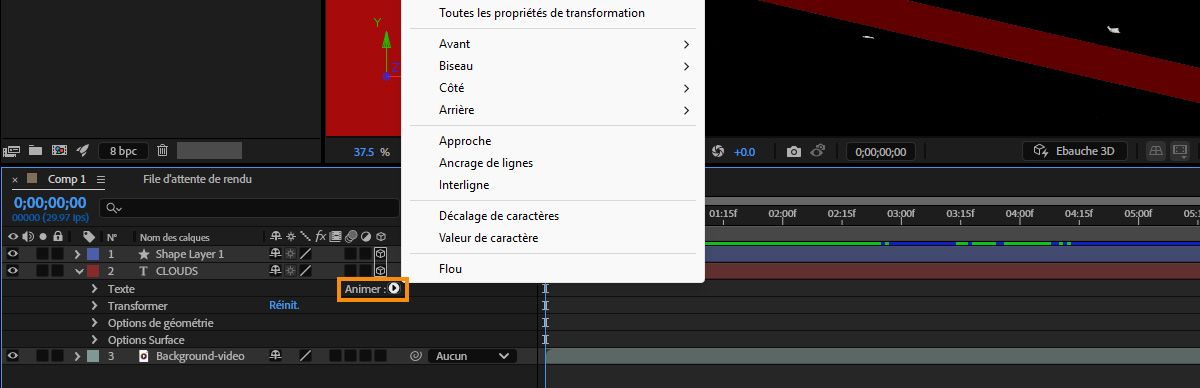1200x388 pixels.
Task: Click the 3D layer cube column header
Action: click(x=380, y=237)
